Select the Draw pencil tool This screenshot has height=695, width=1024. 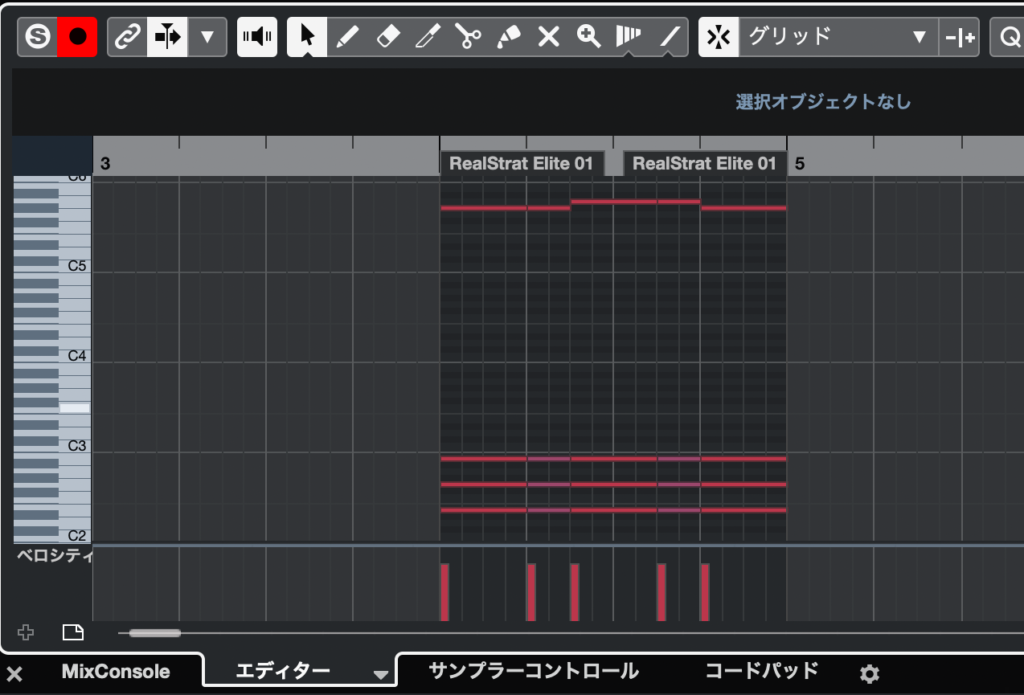pyautogui.click(x=347, y=38)
